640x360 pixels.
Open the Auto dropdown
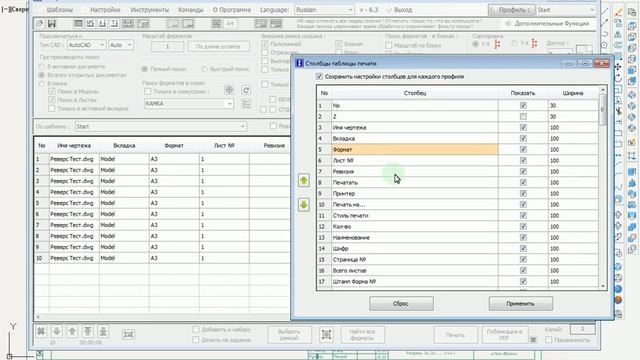(x=121, y=45)
